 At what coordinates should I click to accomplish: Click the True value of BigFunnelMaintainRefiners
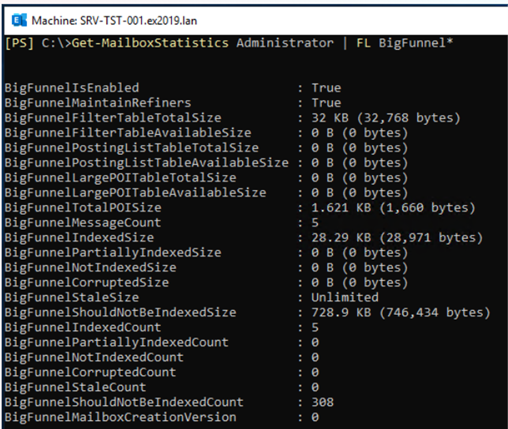tap(326, 103)
